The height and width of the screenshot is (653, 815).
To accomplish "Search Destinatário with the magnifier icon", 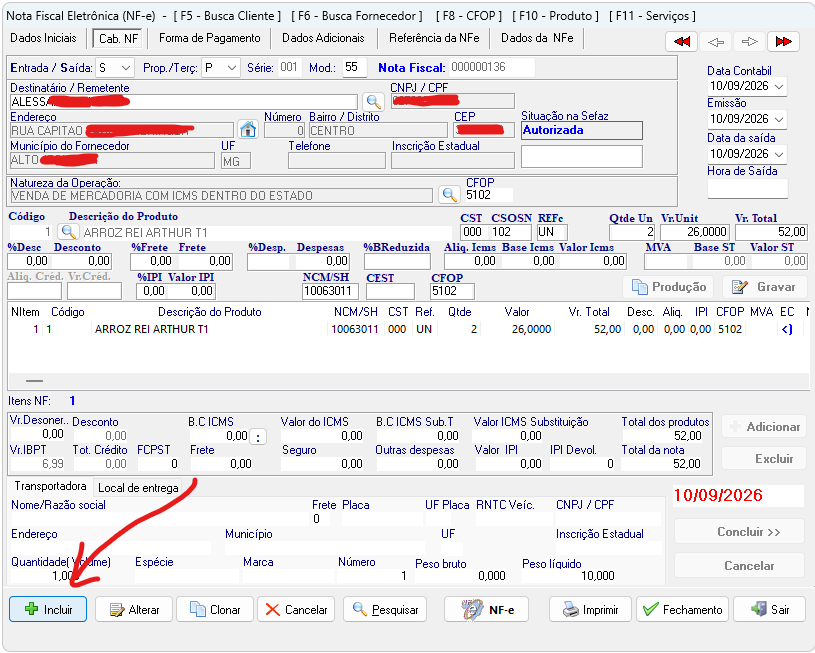I will (373, 101).
